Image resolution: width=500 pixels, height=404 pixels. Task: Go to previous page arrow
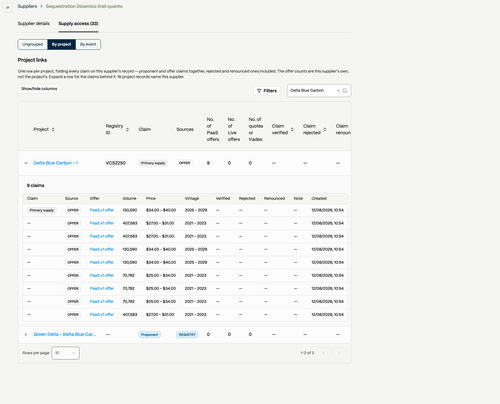click(323, 353)
